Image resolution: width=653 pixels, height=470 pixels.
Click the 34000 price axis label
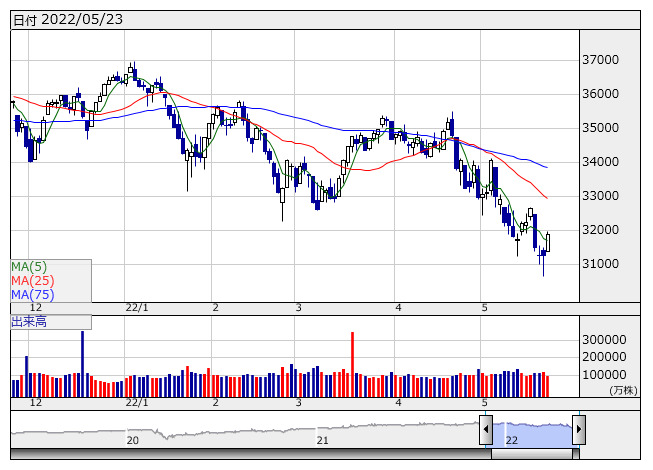600,162
